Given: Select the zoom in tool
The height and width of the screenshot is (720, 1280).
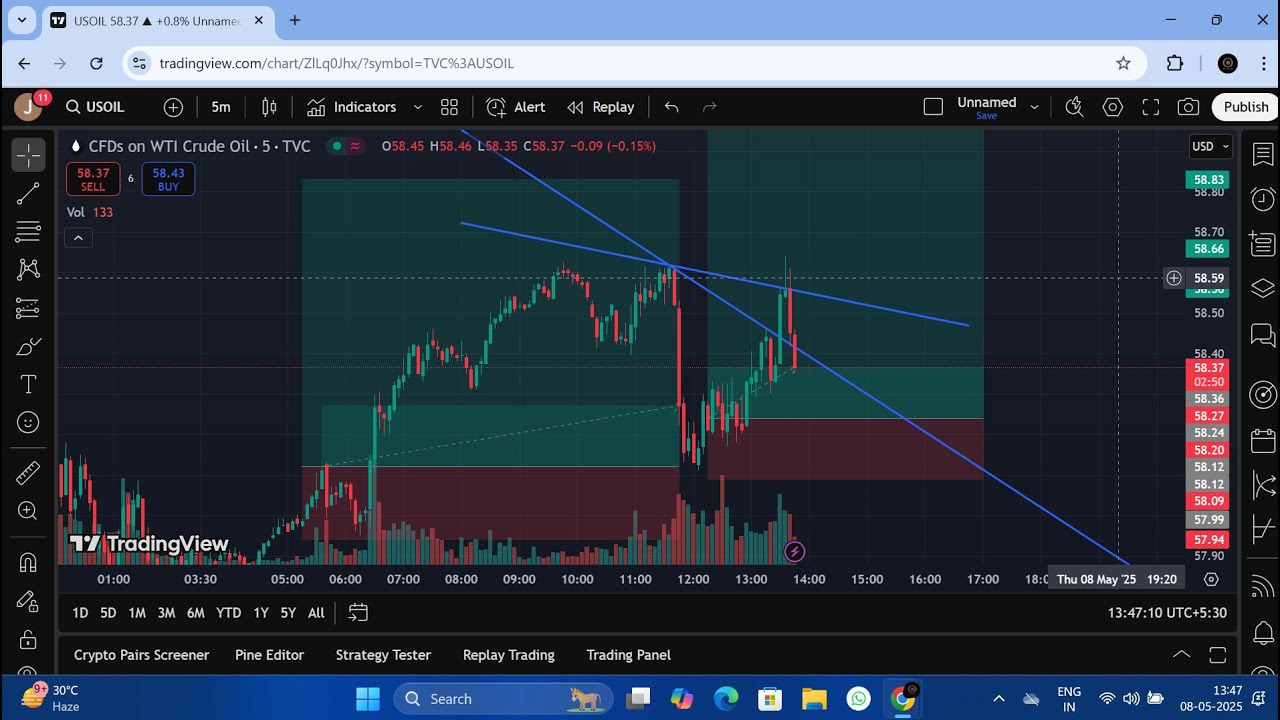Looking at the screenshot, I should point(28,510).
